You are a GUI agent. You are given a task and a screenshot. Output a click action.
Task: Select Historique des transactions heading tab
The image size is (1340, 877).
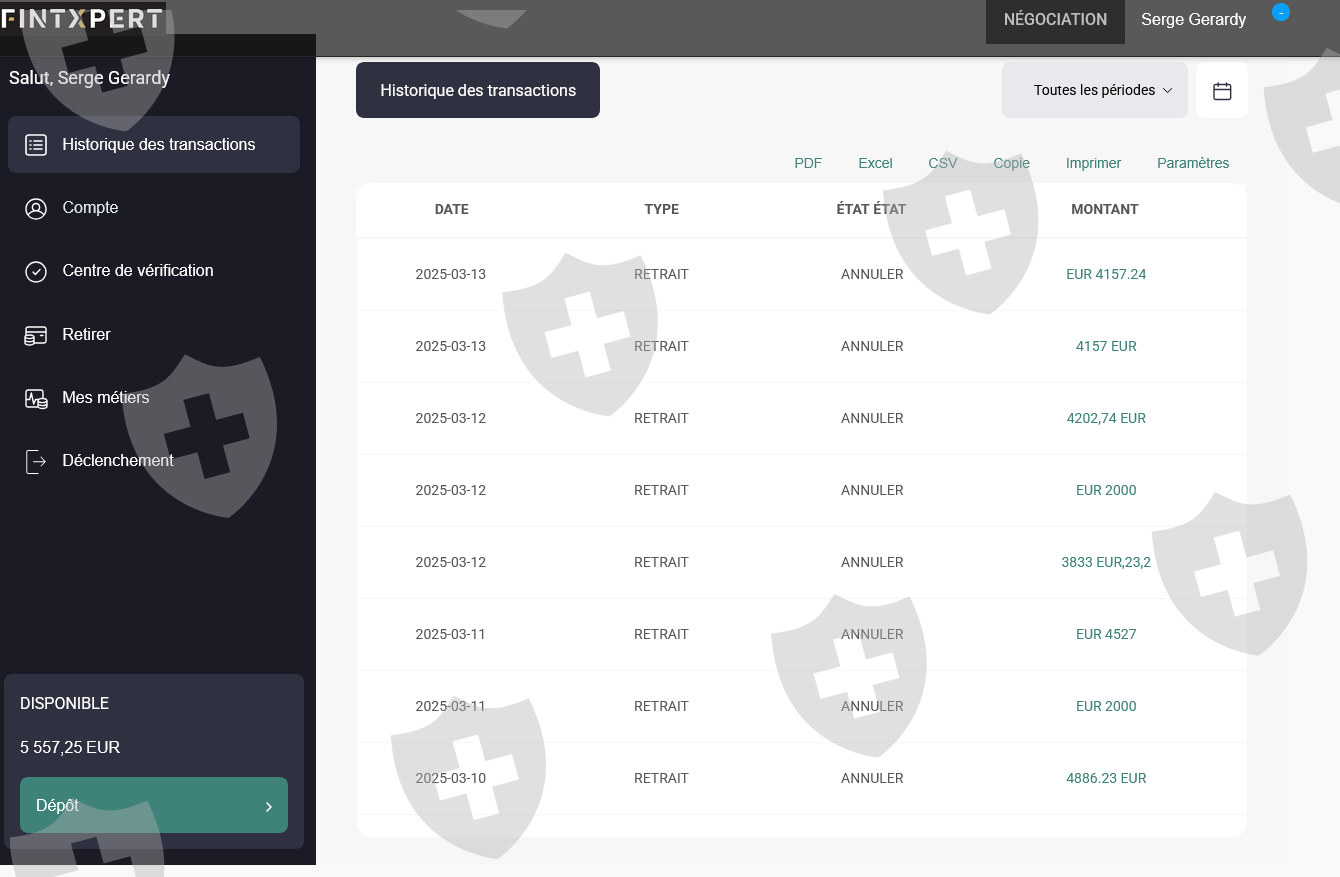tap(478, 90)
